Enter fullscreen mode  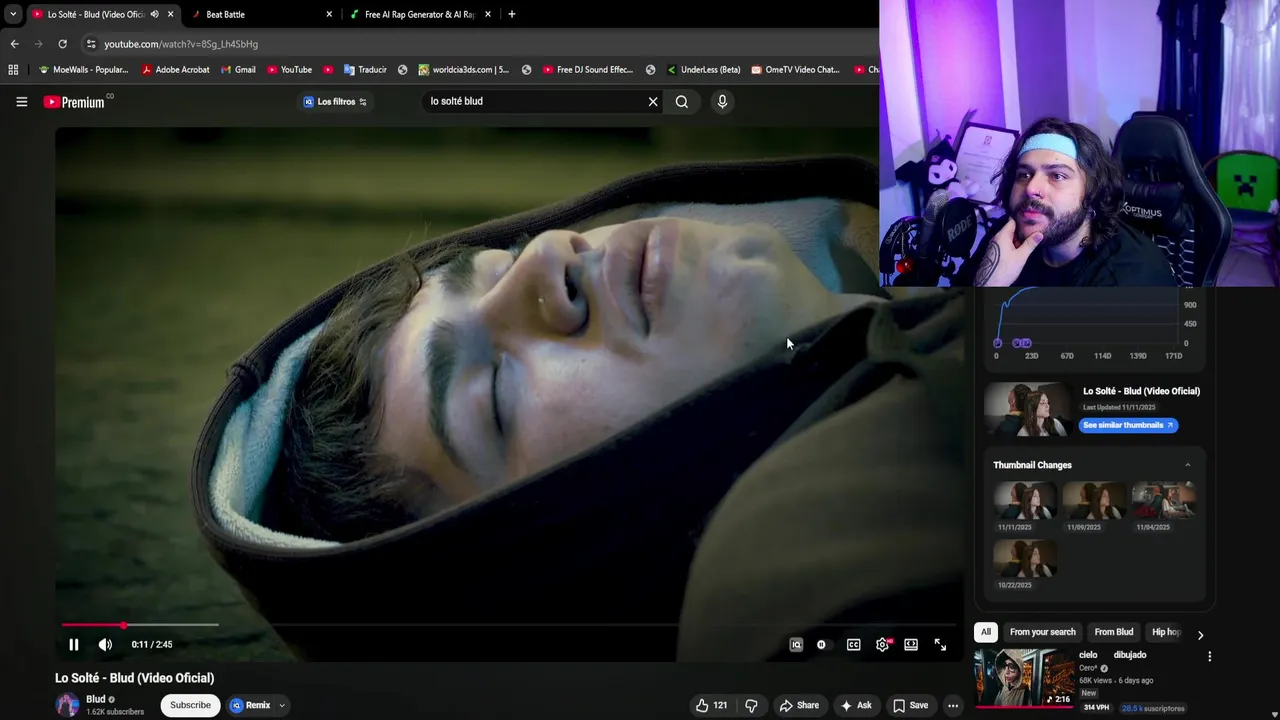coord(940,645)
